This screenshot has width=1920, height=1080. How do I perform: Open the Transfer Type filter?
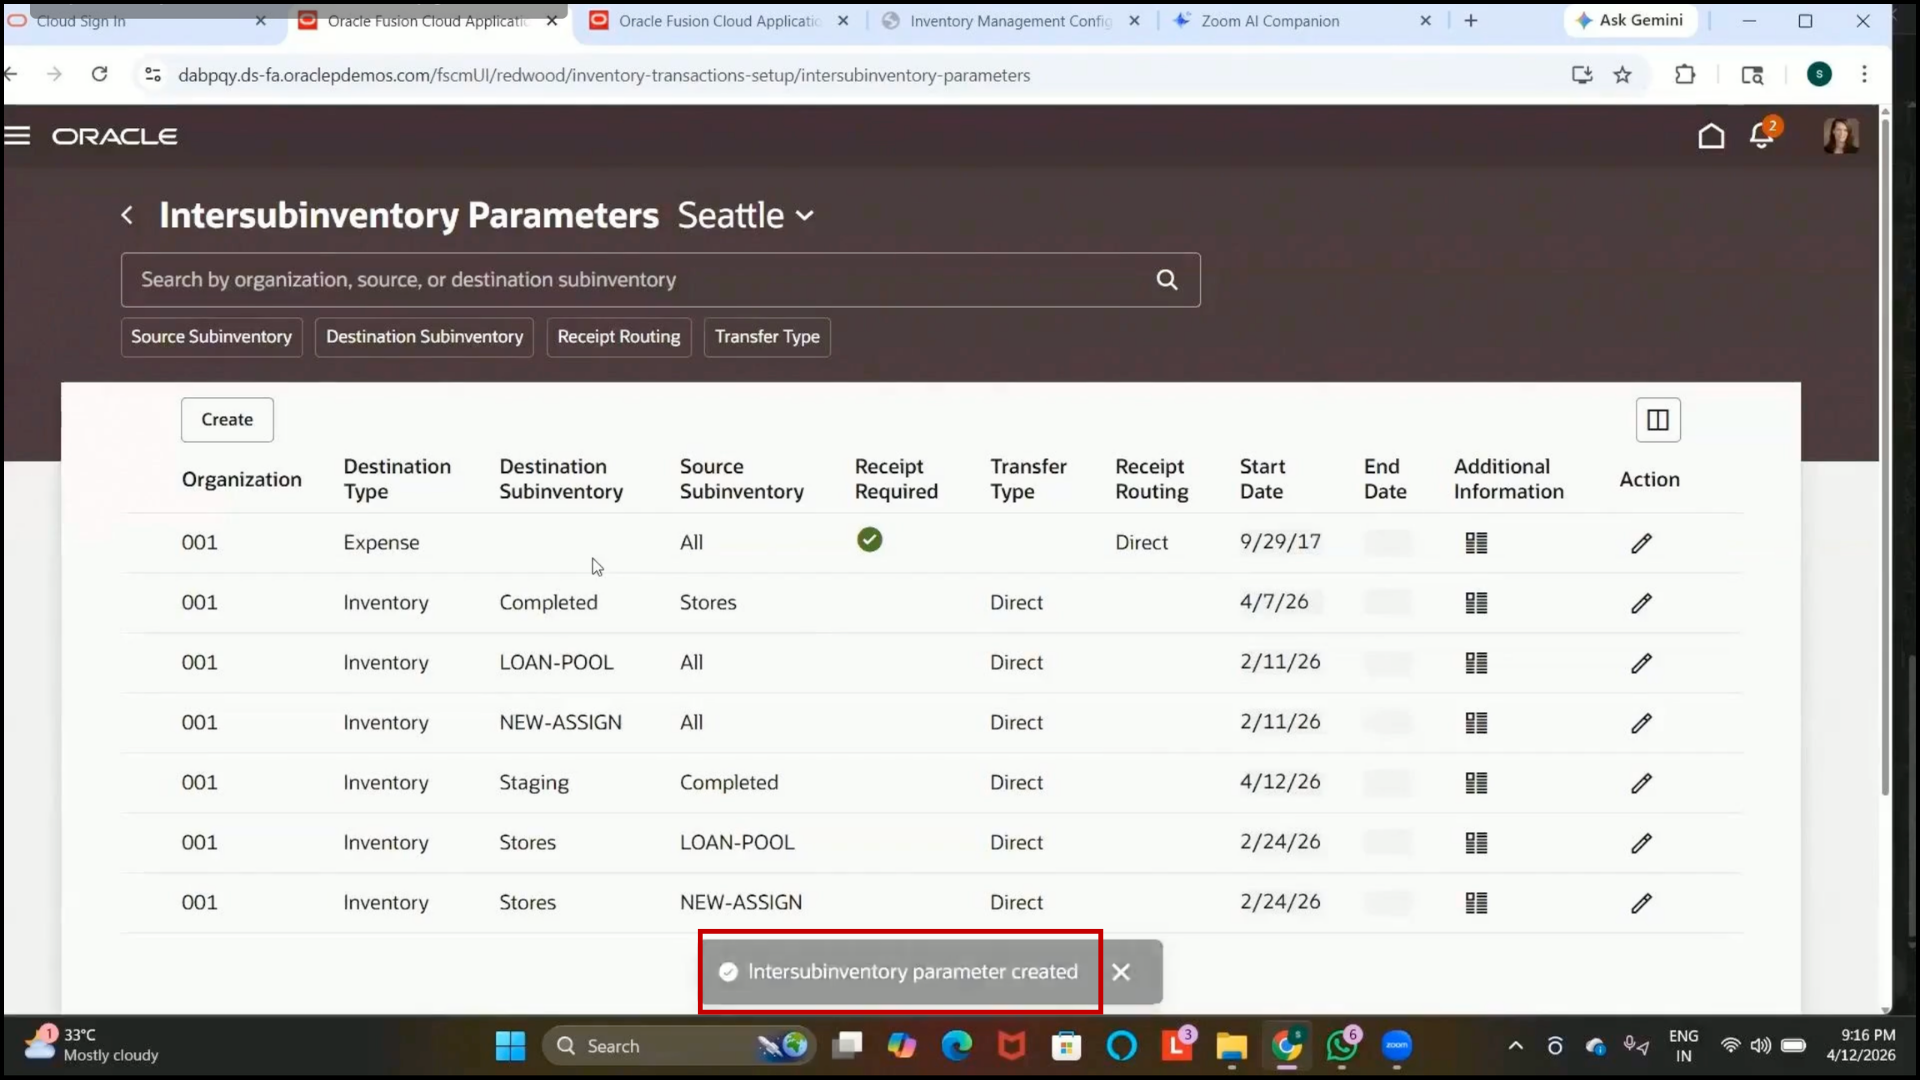tap(767, 337)
